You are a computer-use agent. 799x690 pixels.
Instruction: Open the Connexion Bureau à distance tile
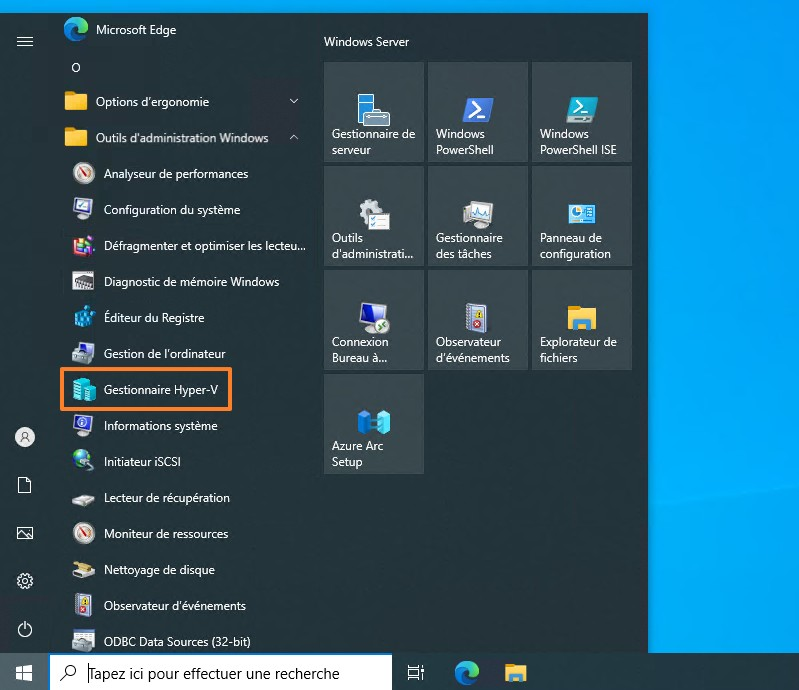(x=374, y=320)
